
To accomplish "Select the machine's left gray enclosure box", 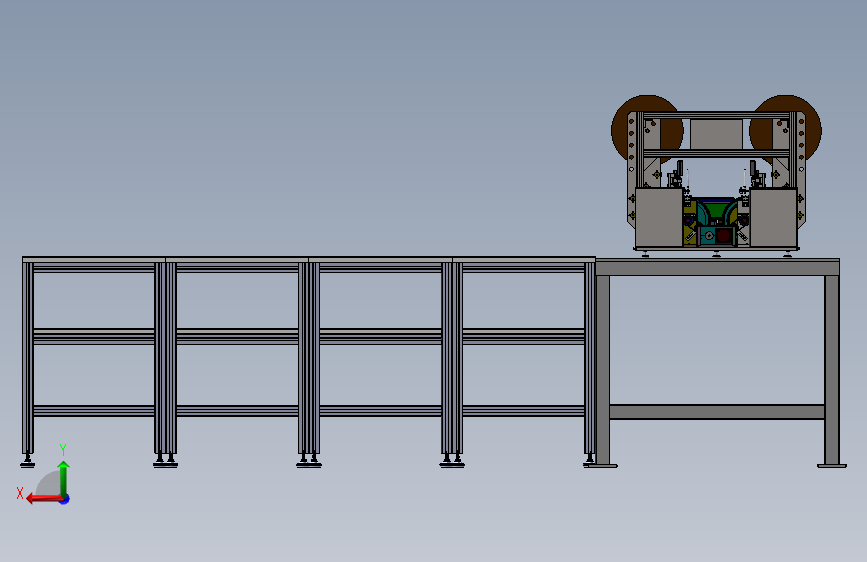I will 659,217.
